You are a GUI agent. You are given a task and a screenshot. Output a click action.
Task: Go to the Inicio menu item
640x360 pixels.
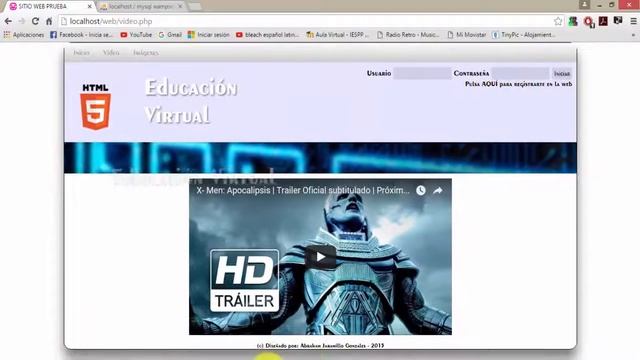coord(82,53)
